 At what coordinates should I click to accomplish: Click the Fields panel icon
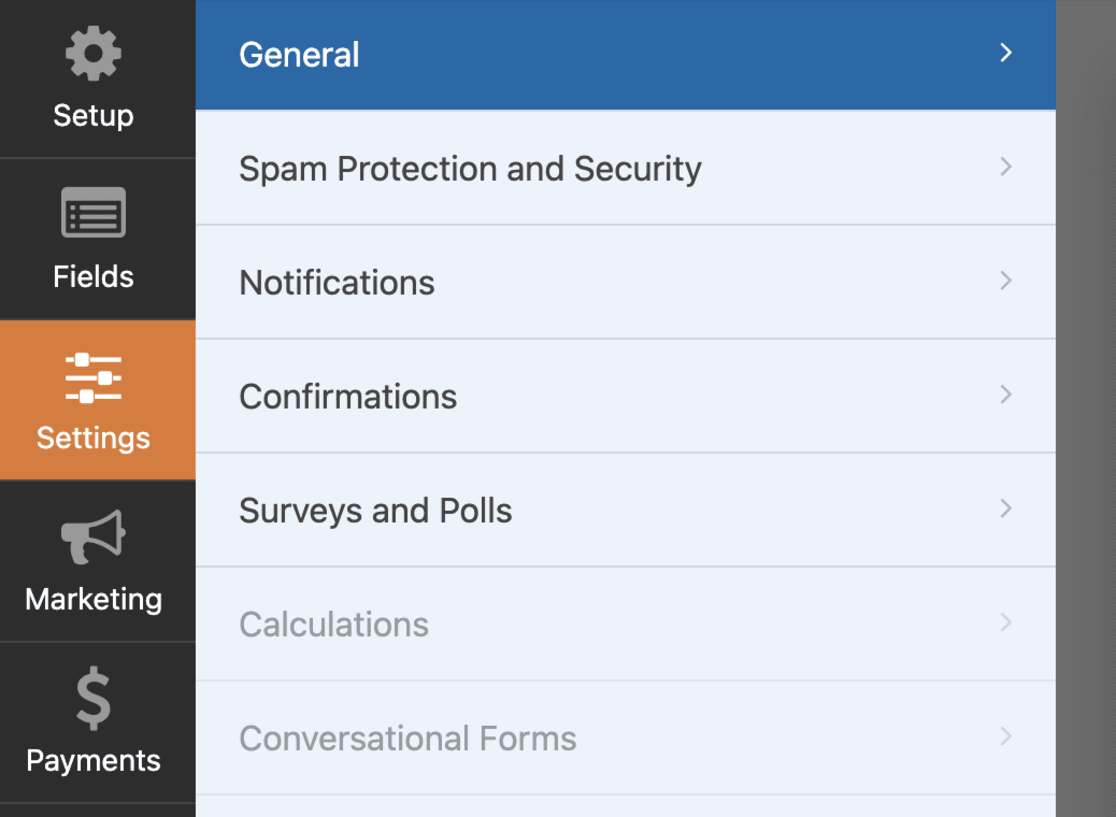pyautogui.click(x=93, y=213)
